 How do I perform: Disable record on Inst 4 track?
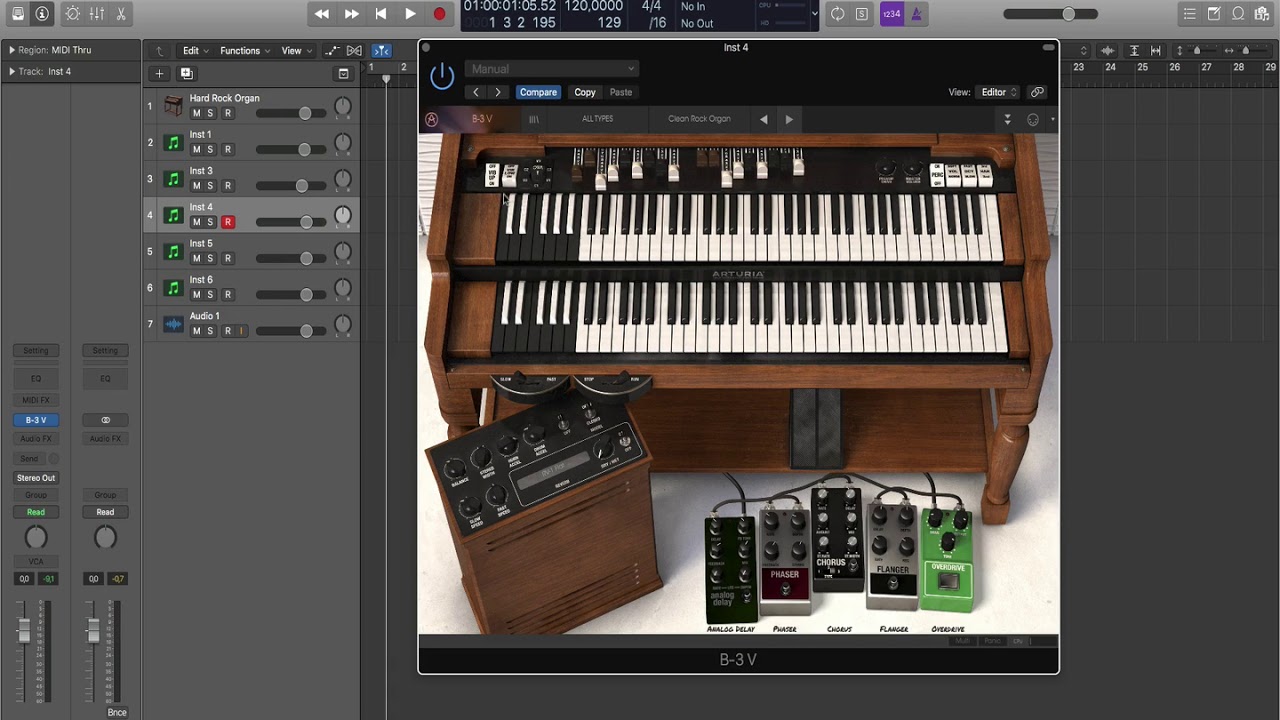[x=228, y=222]
